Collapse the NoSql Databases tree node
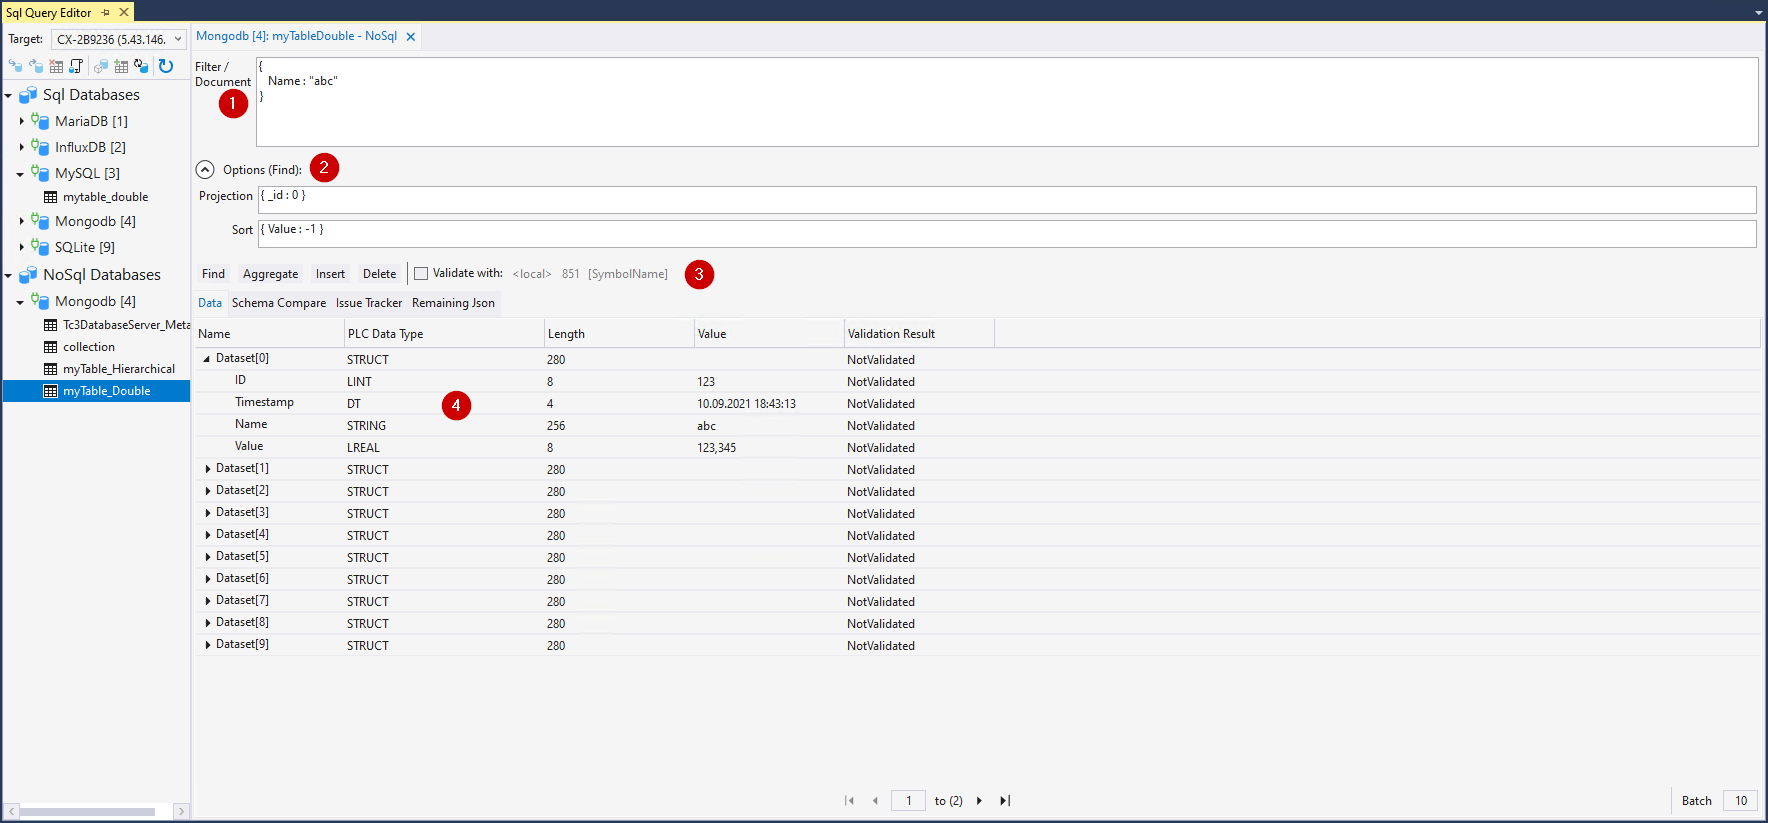 pos(8,276)
